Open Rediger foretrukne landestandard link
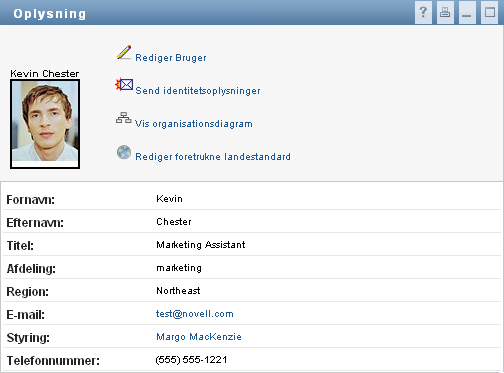 pyautogui.click(x=213, y=157)
